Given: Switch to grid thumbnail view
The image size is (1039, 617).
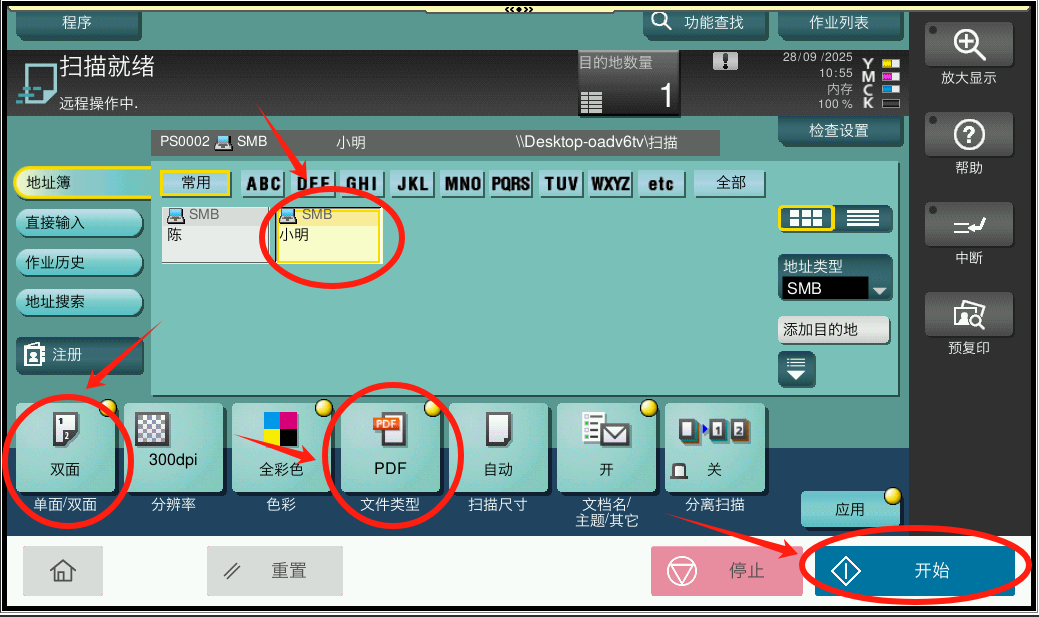Looking at the screenshot, I should [x=806, y=218].
